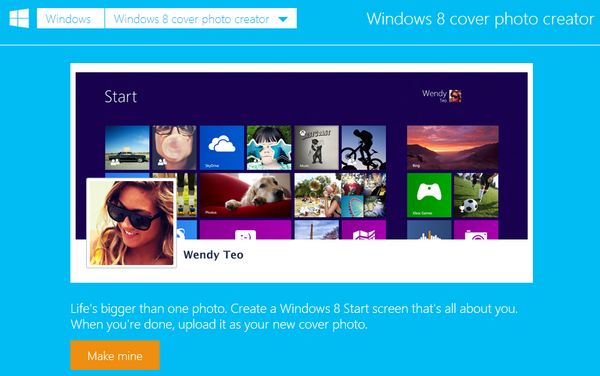Click the Wendy Teo profile name
This screenshot has height=376, width=600.
213,255
